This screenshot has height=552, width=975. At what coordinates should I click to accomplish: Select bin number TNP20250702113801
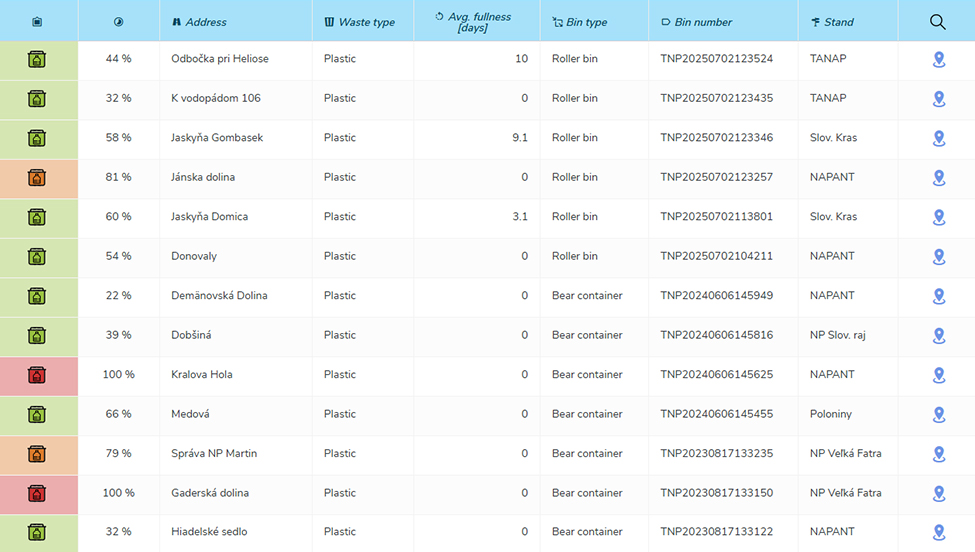point(716,217)
